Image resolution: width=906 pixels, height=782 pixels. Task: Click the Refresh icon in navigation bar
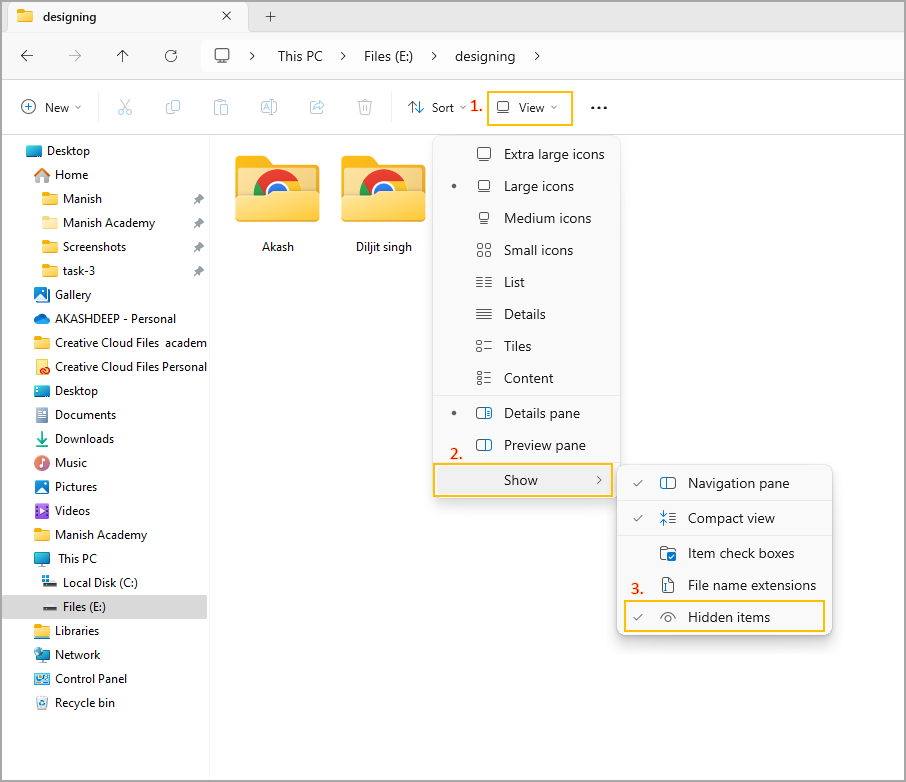coord(171,56)
